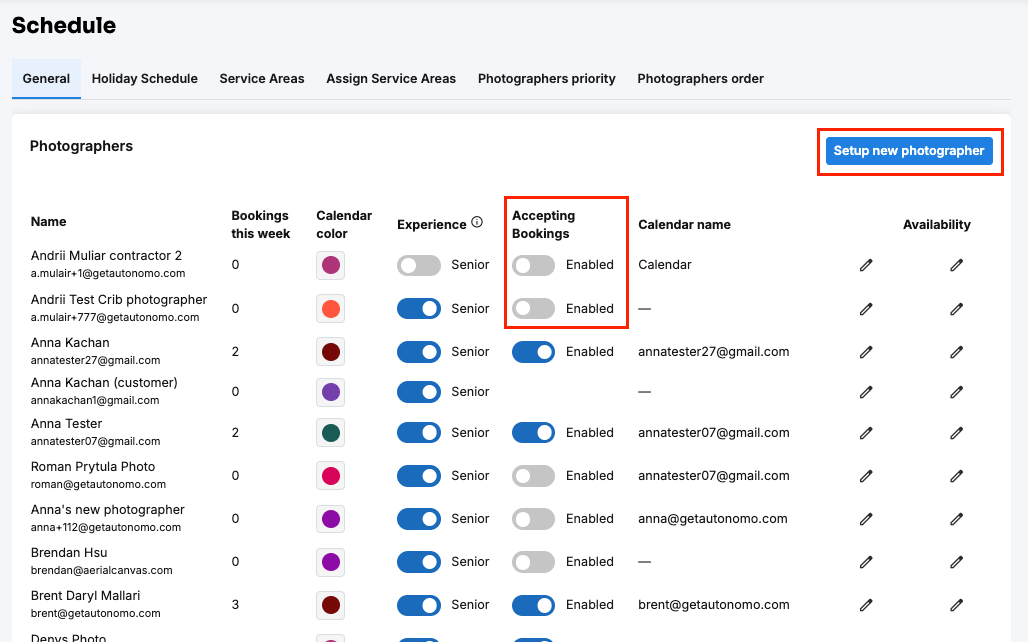Edit availability pencil for Brendan Hsu
The width and height of the screenshot is (1028, 642).
click(957, 562)
